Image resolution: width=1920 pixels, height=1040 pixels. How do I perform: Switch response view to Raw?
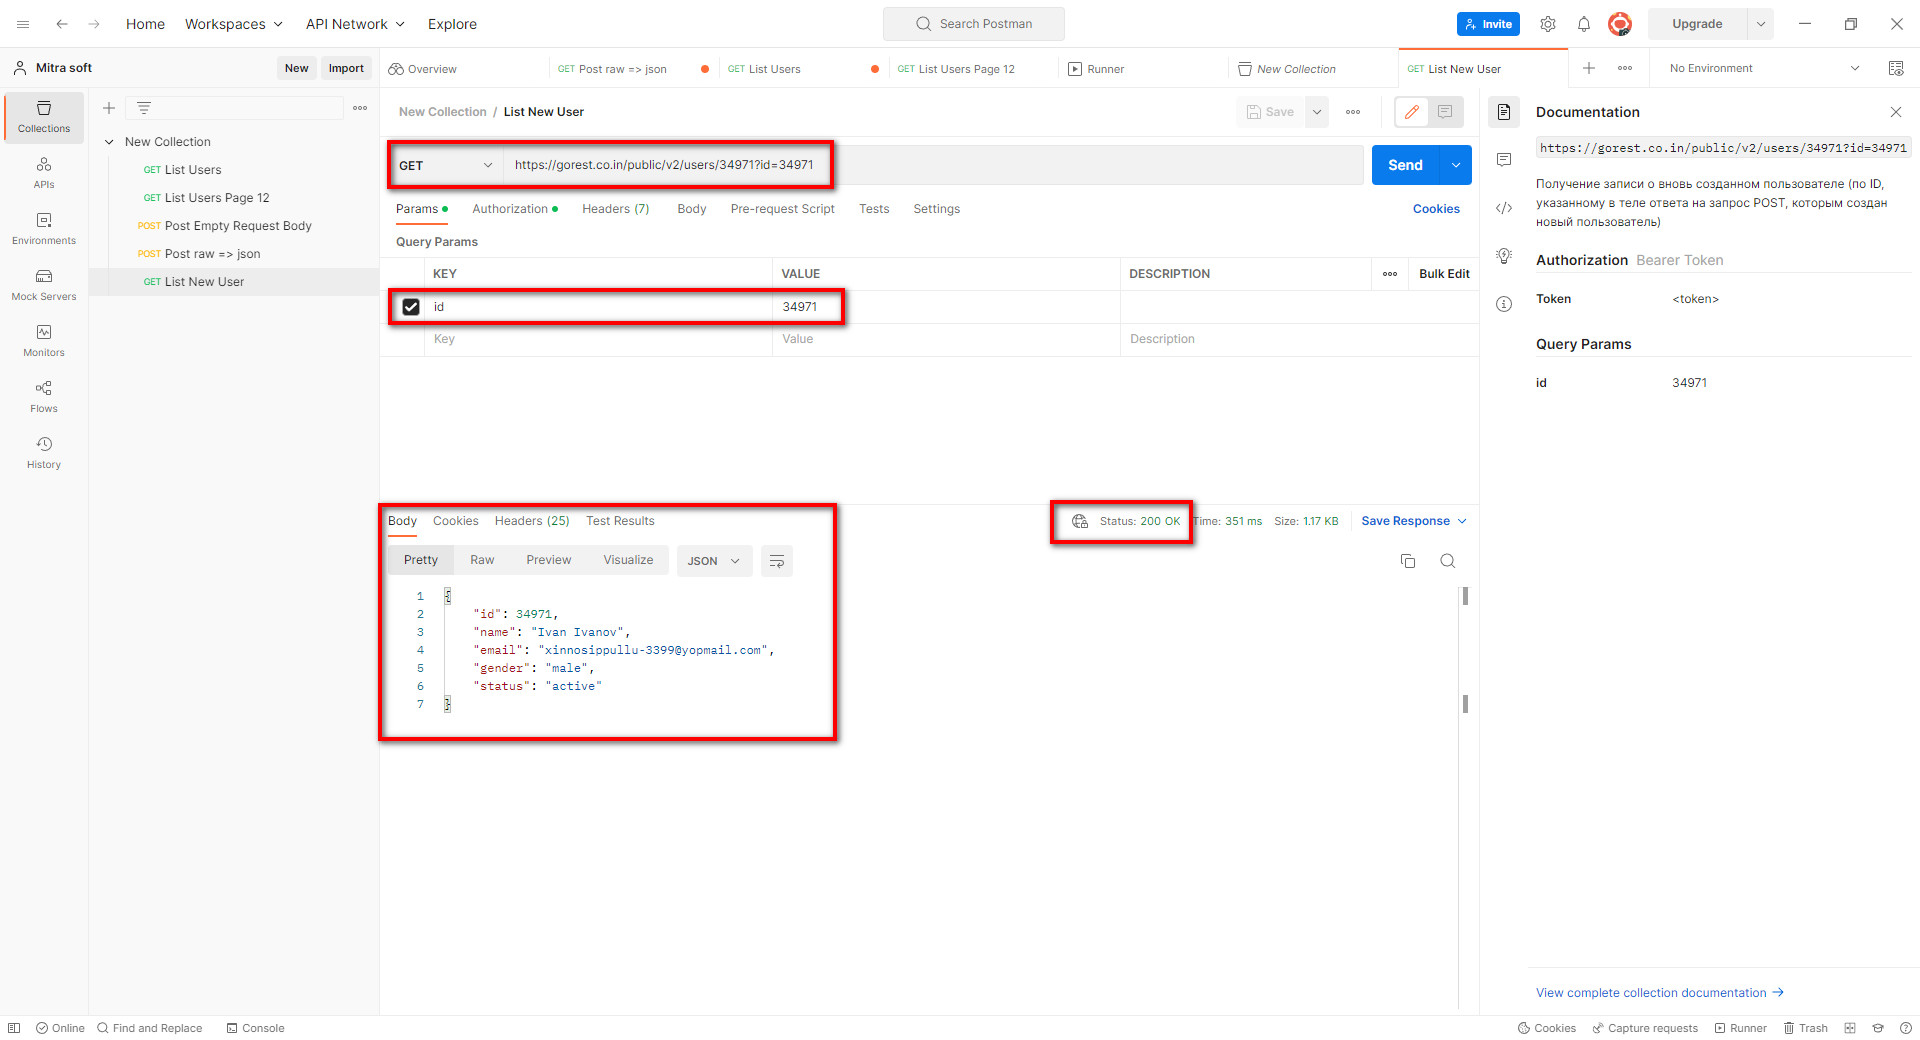tap(482, 560)
